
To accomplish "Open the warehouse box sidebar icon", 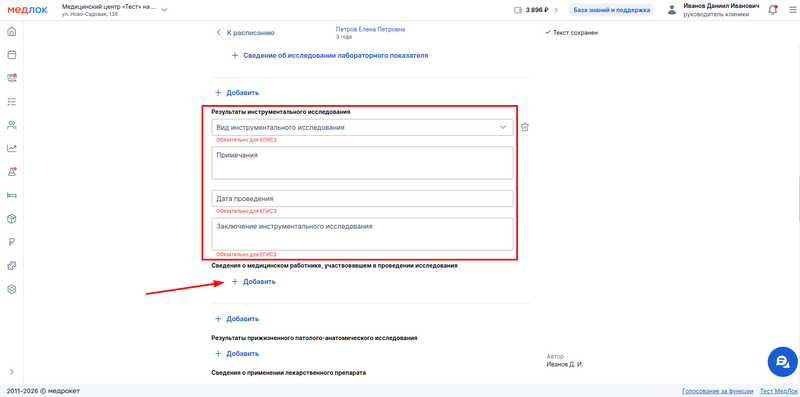I will coord(12,219).
